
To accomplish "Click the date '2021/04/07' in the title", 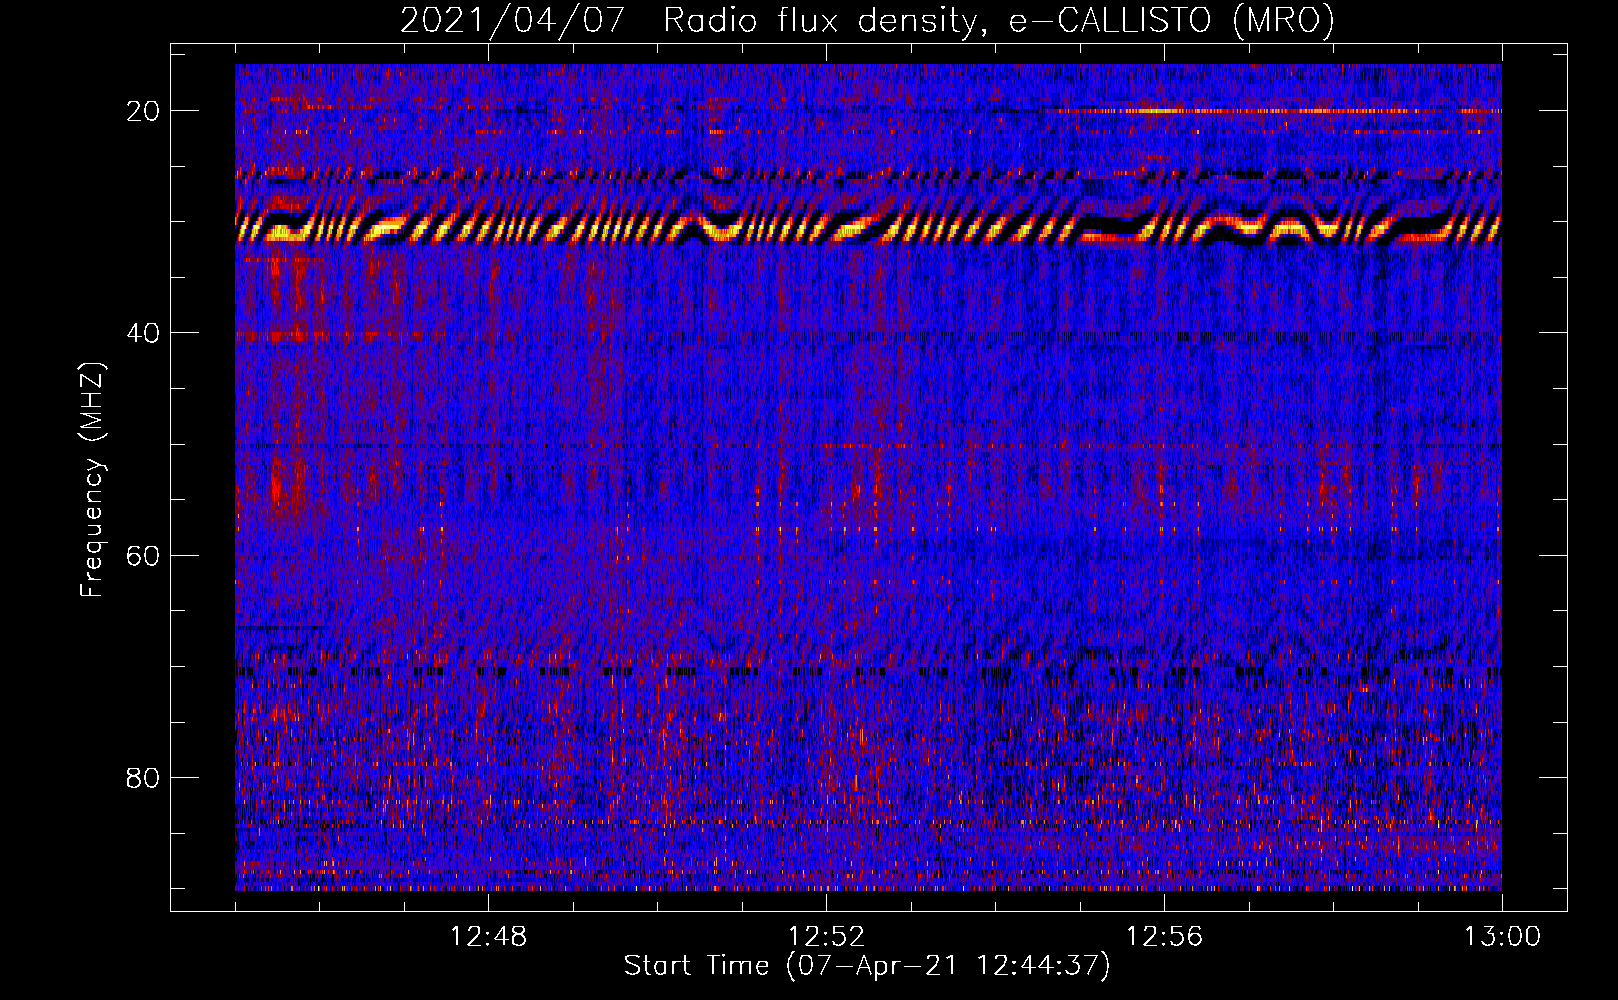I will point(513,20).
